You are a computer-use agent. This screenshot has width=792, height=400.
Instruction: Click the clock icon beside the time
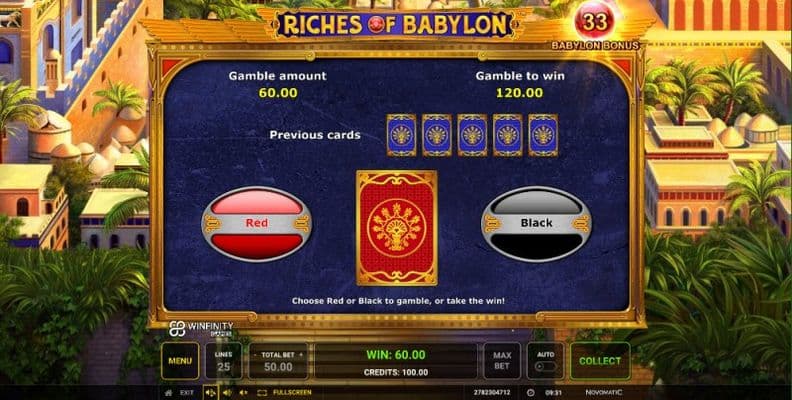(x=530, y=392)
